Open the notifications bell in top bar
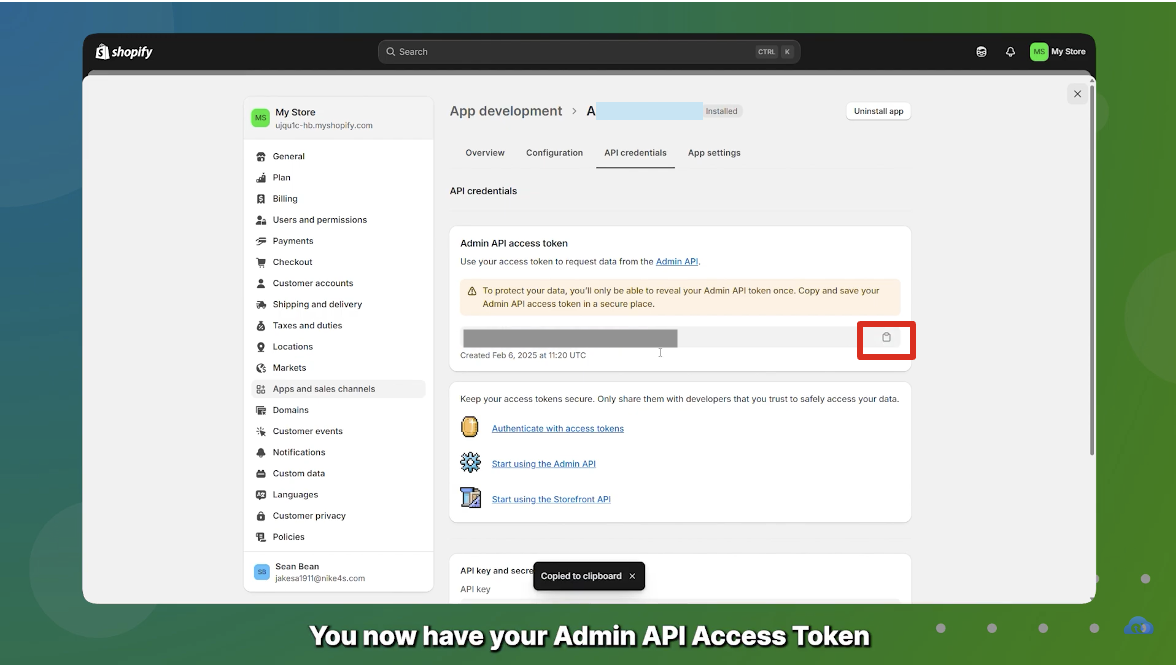Image resolution: width=1176 pixels, height=670 pixels. [1010, 52]
